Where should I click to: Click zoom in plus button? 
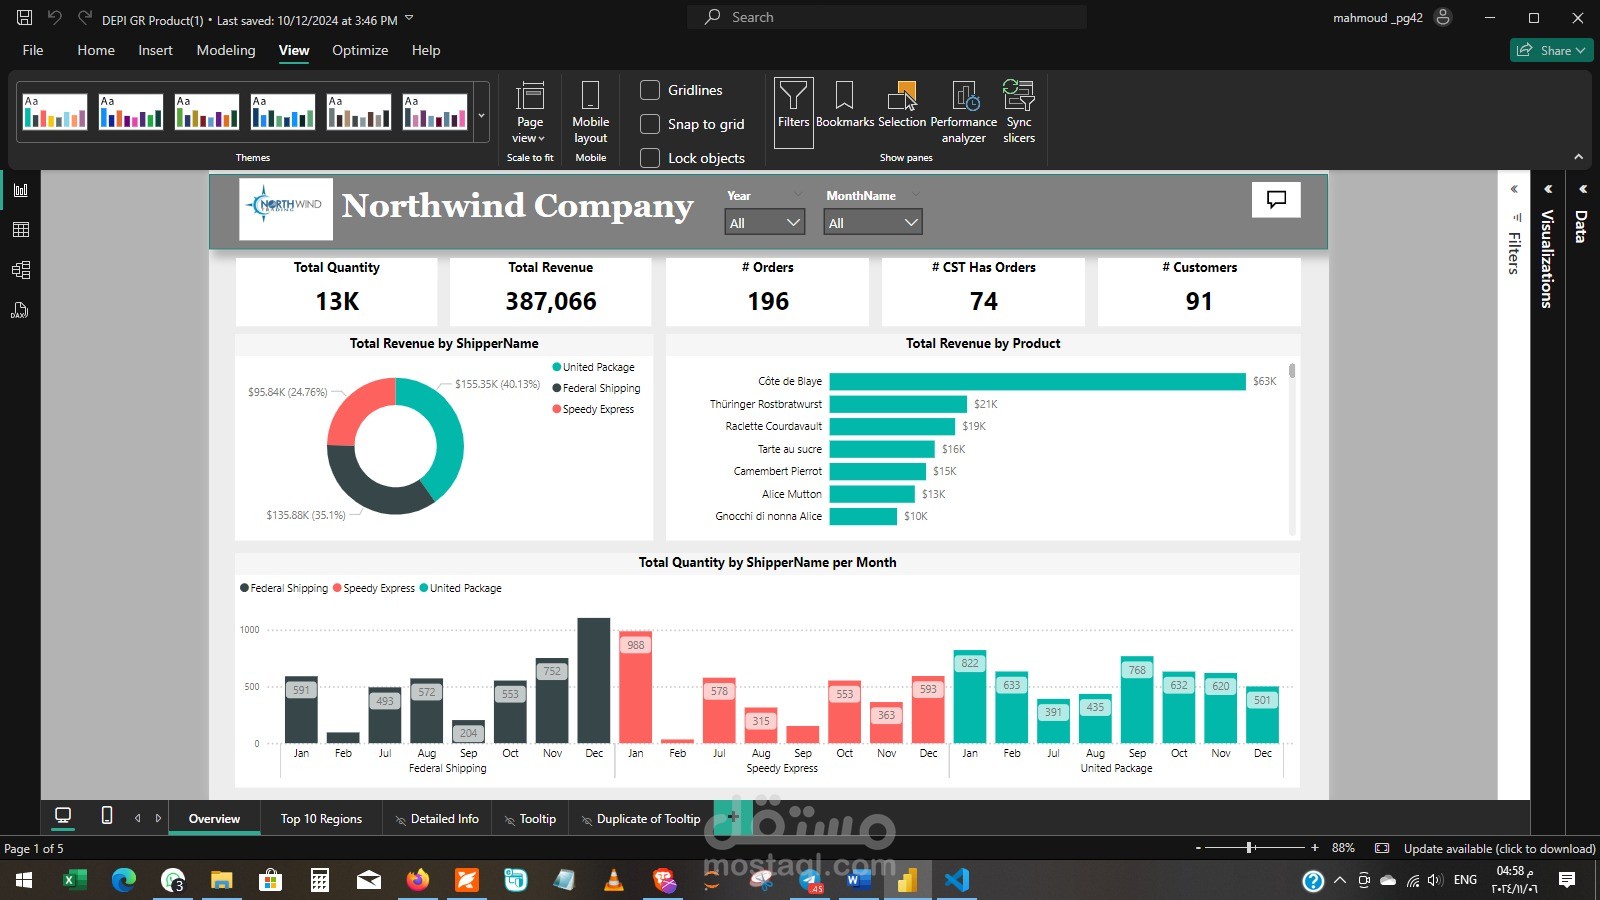[x=1314, y=848]
